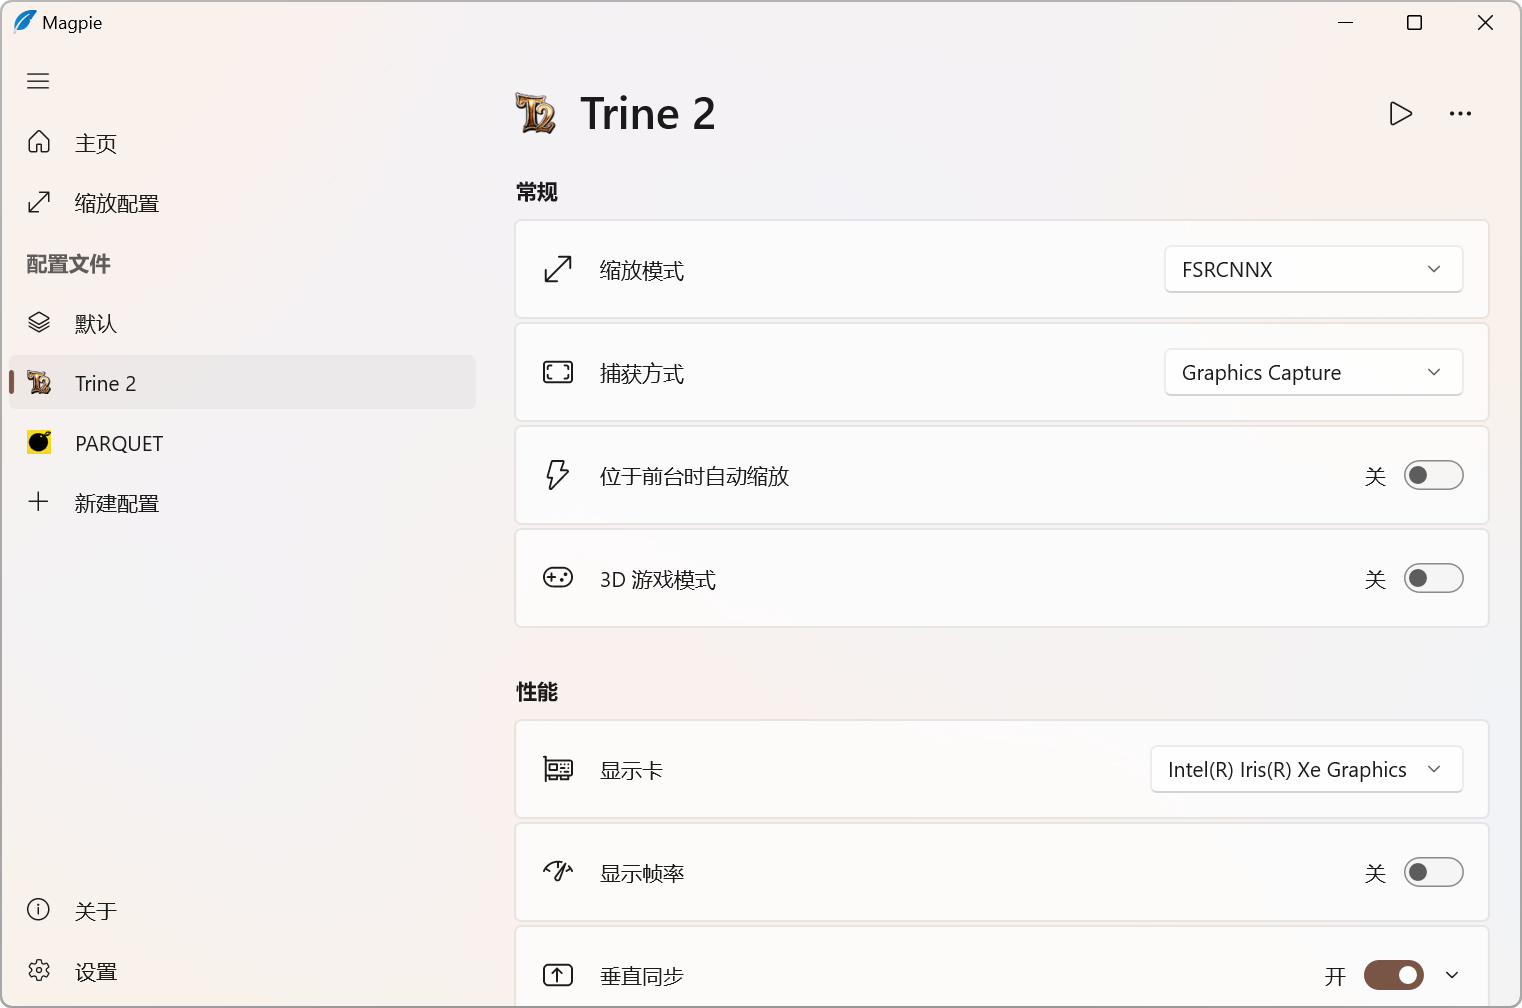This screenshot has width=1522, height=1008.
Task: Click the home icon in sidebar
Action: click(x=39, y=142)
